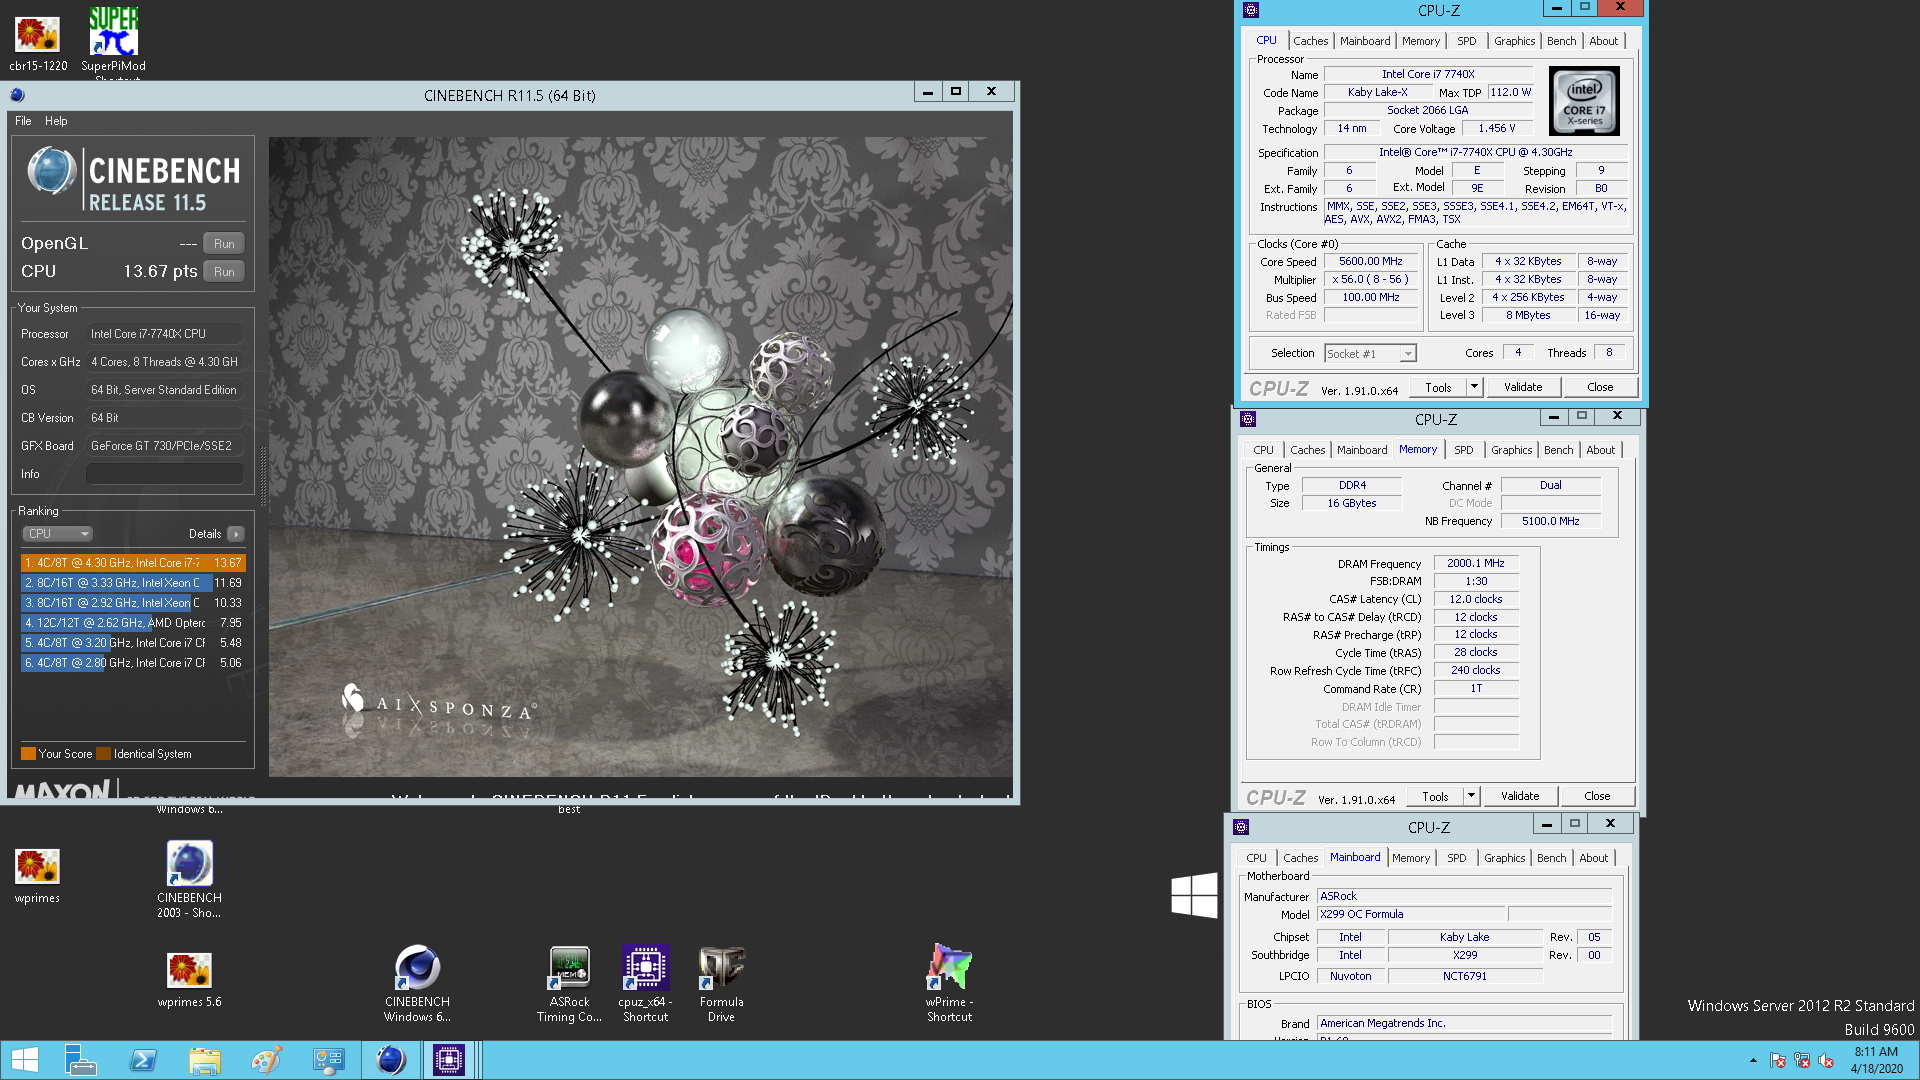Select ranking row 2 scoring 11.69
1920x1080 pixels.
(x=133, y=583)
